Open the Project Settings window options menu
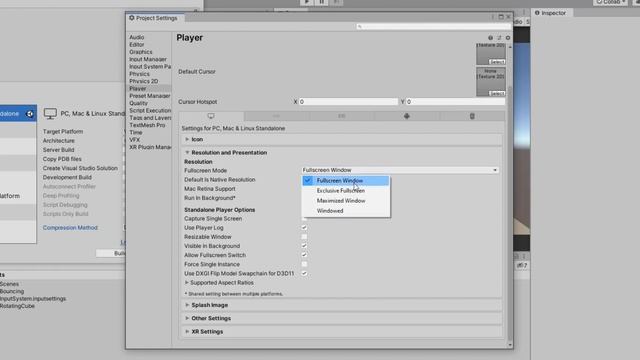This screenshot has width=640, height=360. click(x=493, y=17)
